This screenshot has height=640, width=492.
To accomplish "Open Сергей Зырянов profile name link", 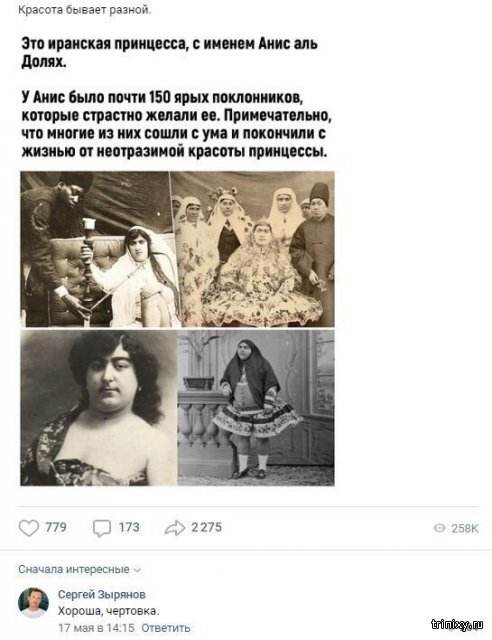I will [102, 595].
